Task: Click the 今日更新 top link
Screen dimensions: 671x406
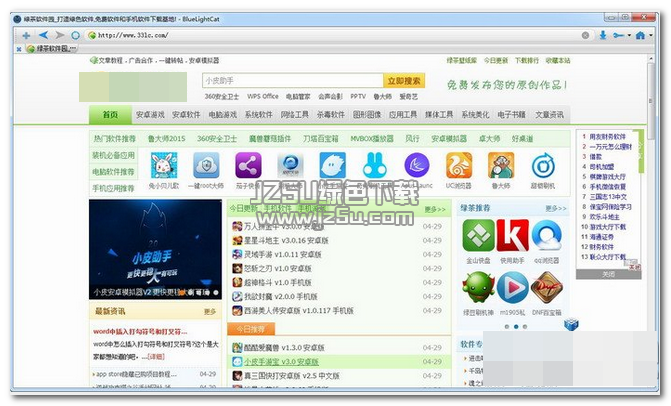Action: coord(496,60)
